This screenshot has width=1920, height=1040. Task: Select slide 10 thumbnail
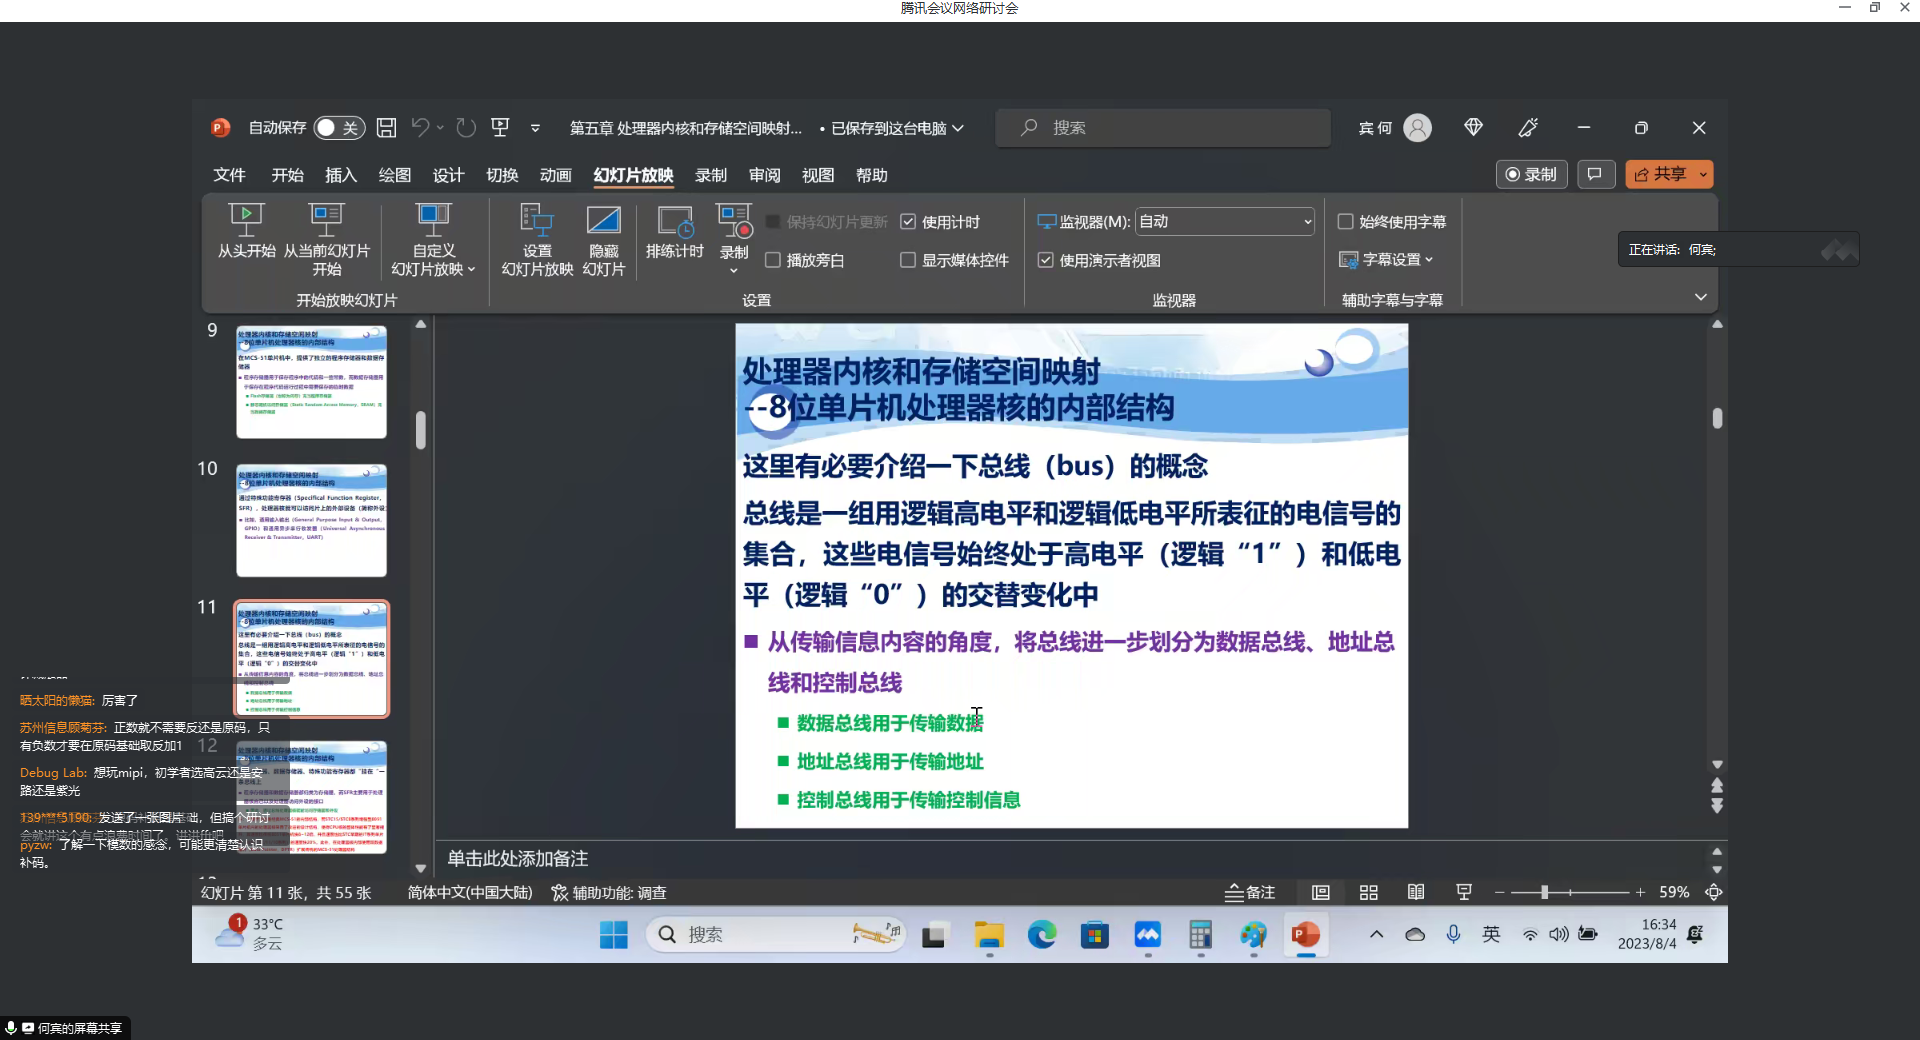click(311, 521)
